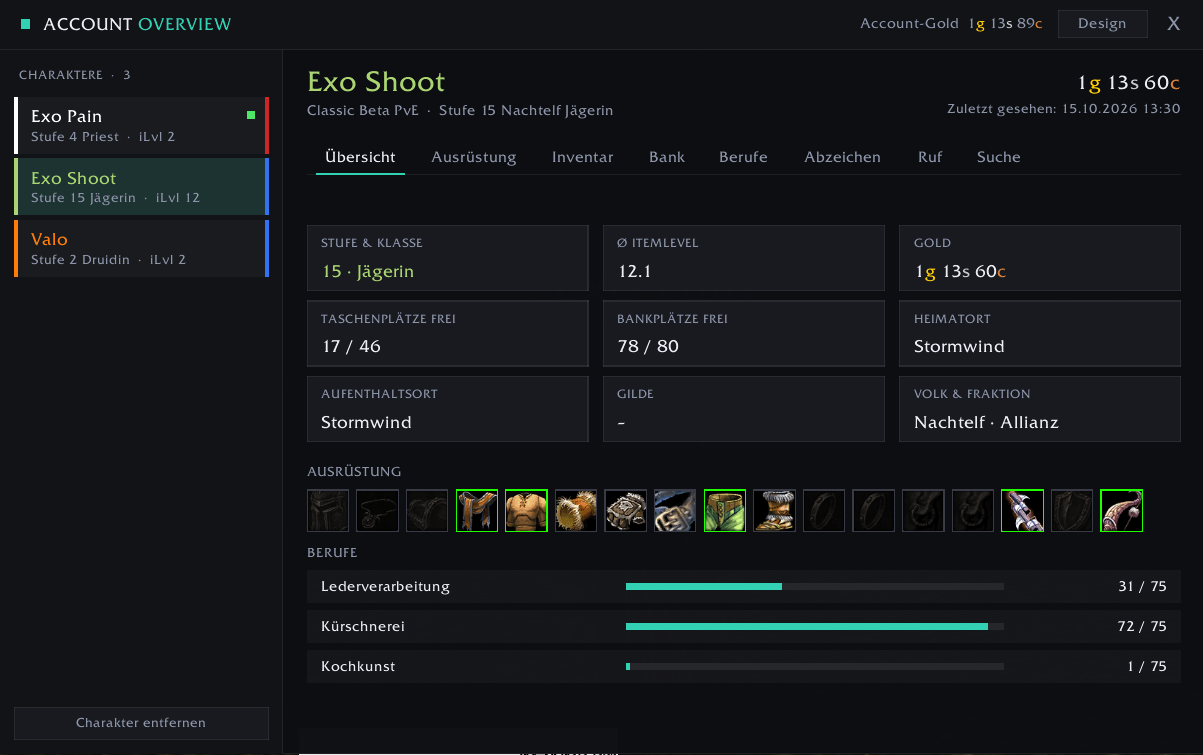The image size is (1203, 755).
Task: Select the second empty trinket slot
Action: (x=973, y=510)
